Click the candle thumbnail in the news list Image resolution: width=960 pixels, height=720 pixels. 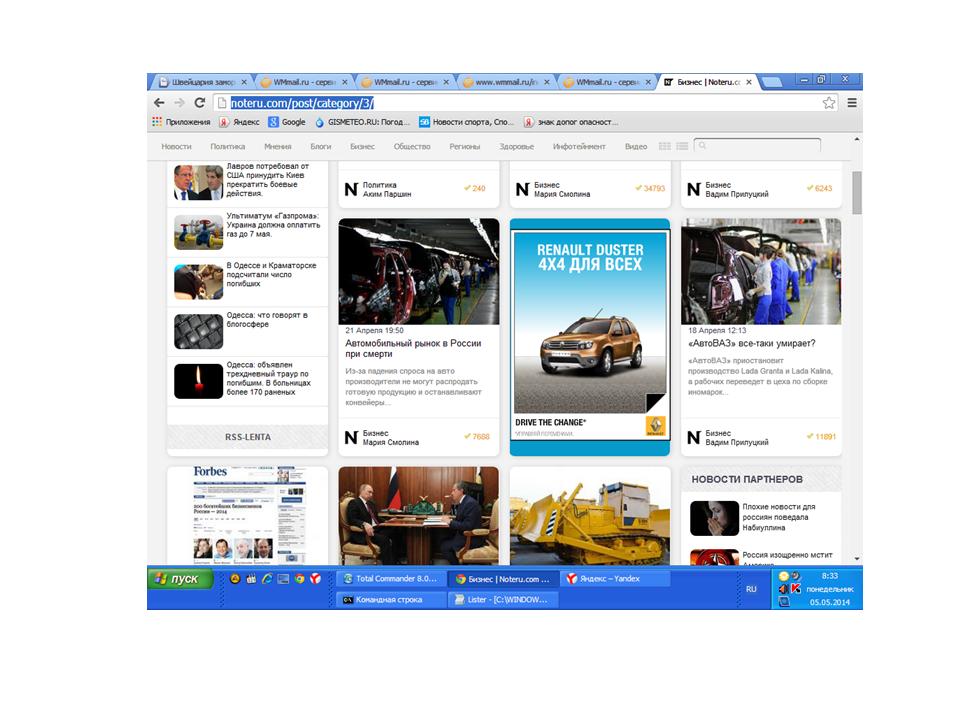(198, 381)
